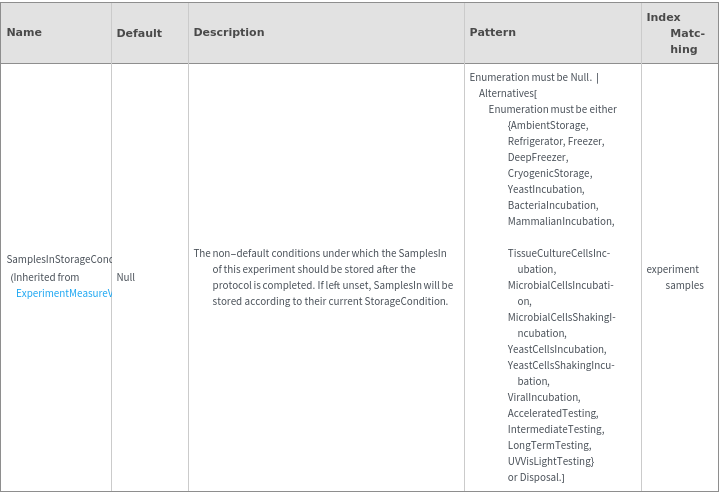This screenshot has width=719, height=493.
Task: Click the LongTermTesting pattern value
Action: 549,445
